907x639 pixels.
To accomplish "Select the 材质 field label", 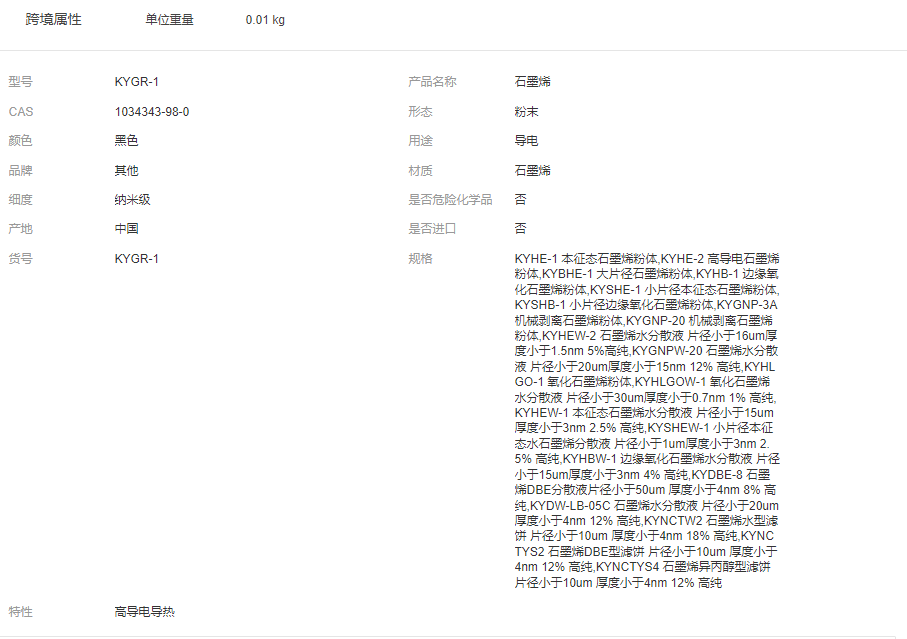I will [x=420, y=171].
